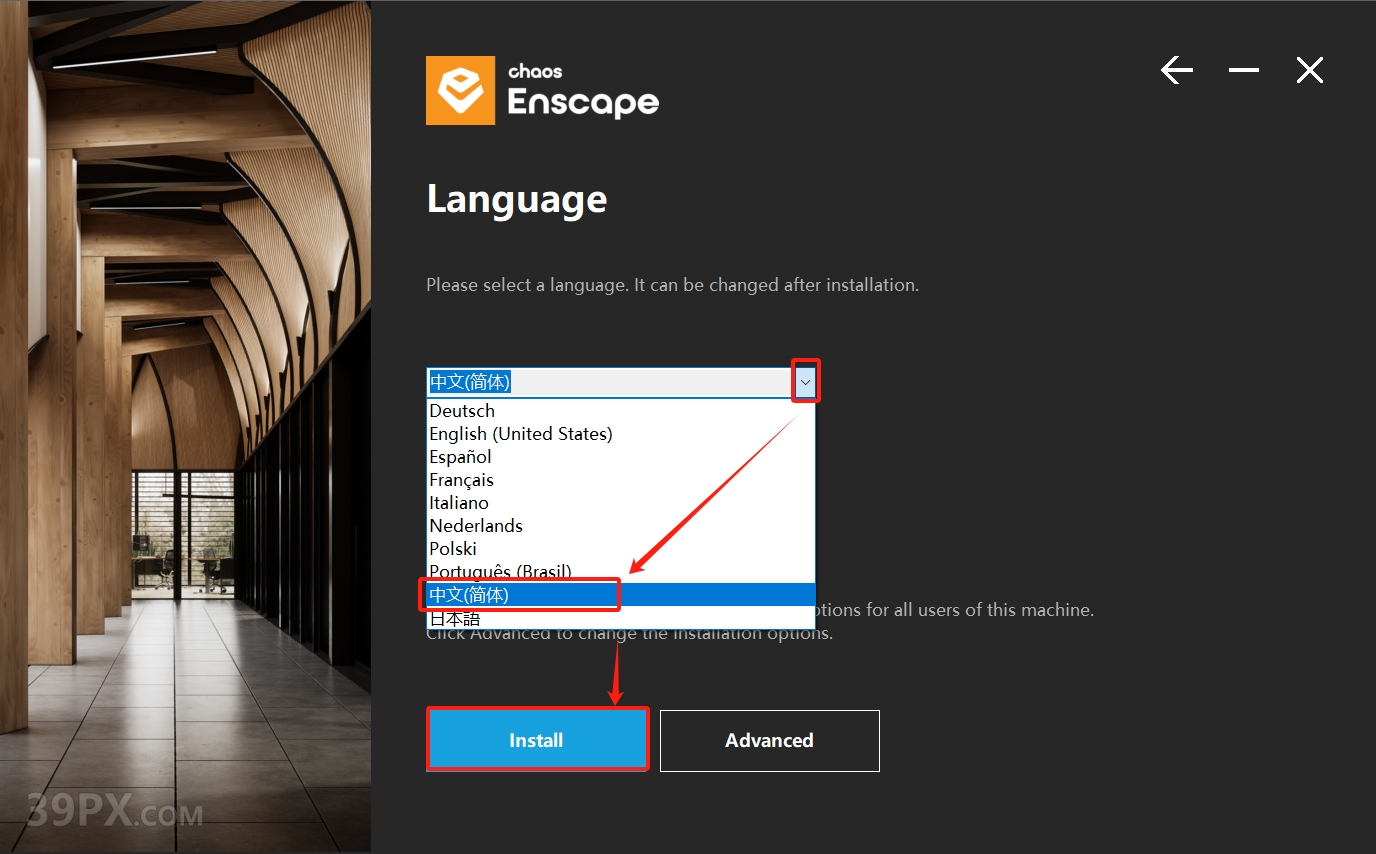Choose Português (Brasil) from the list

coord(500,571)
